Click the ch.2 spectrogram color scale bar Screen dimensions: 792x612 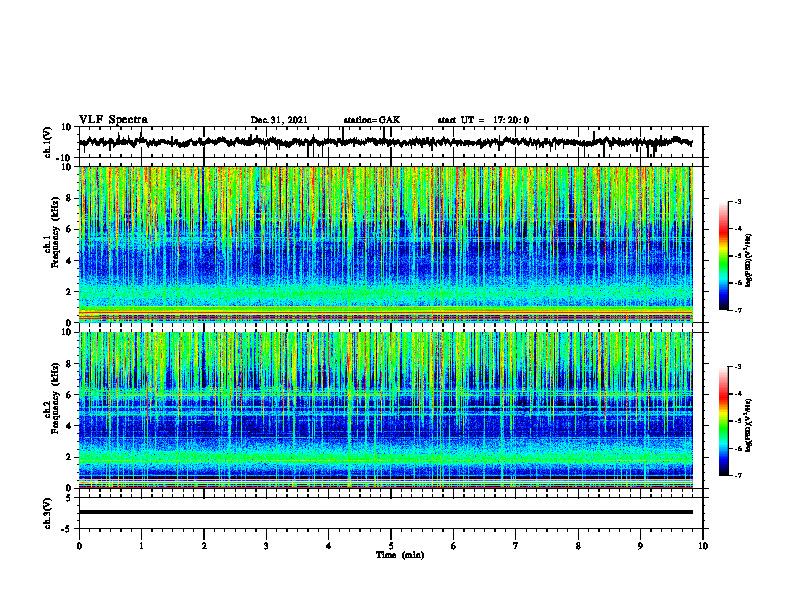tap(723, 421)
